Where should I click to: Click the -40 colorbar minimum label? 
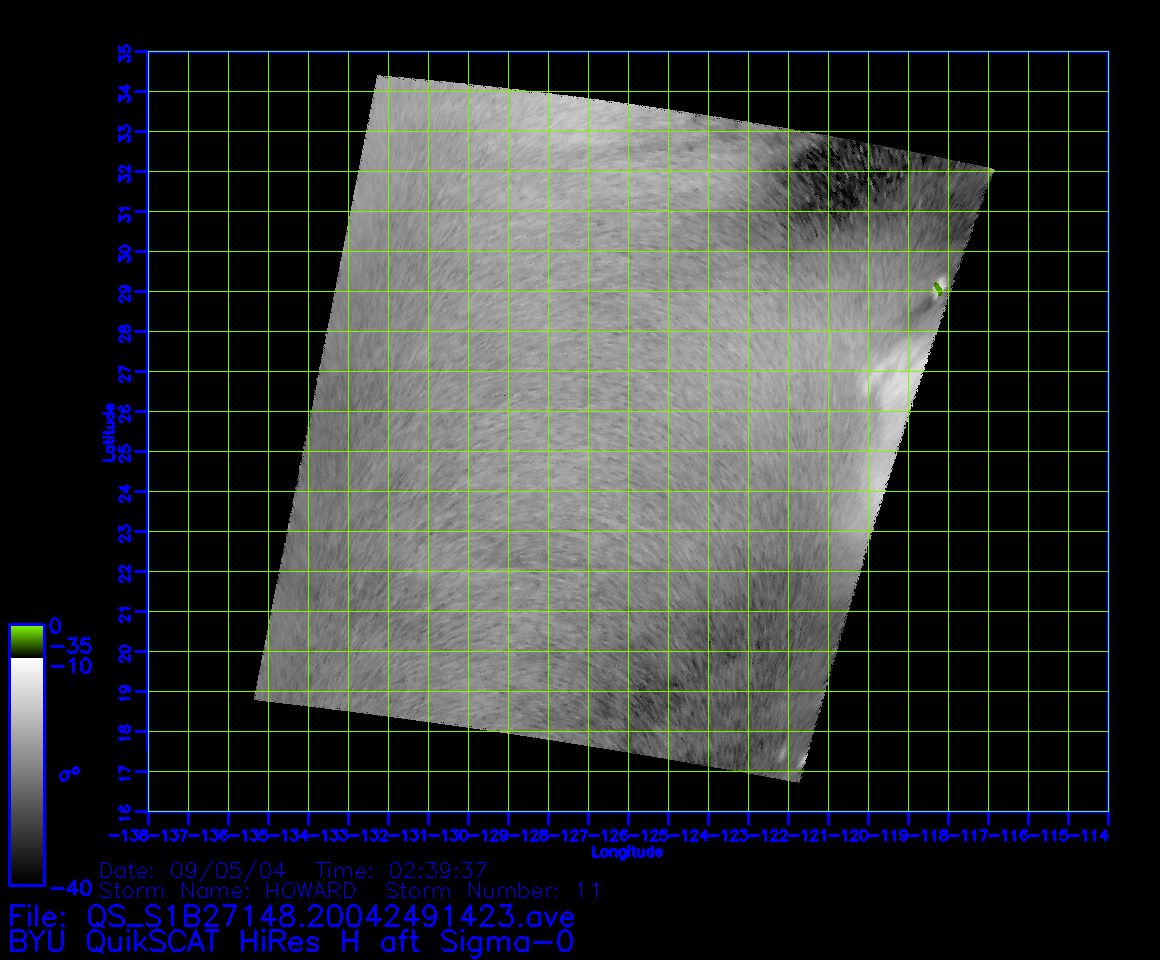(x=69, y=887)
